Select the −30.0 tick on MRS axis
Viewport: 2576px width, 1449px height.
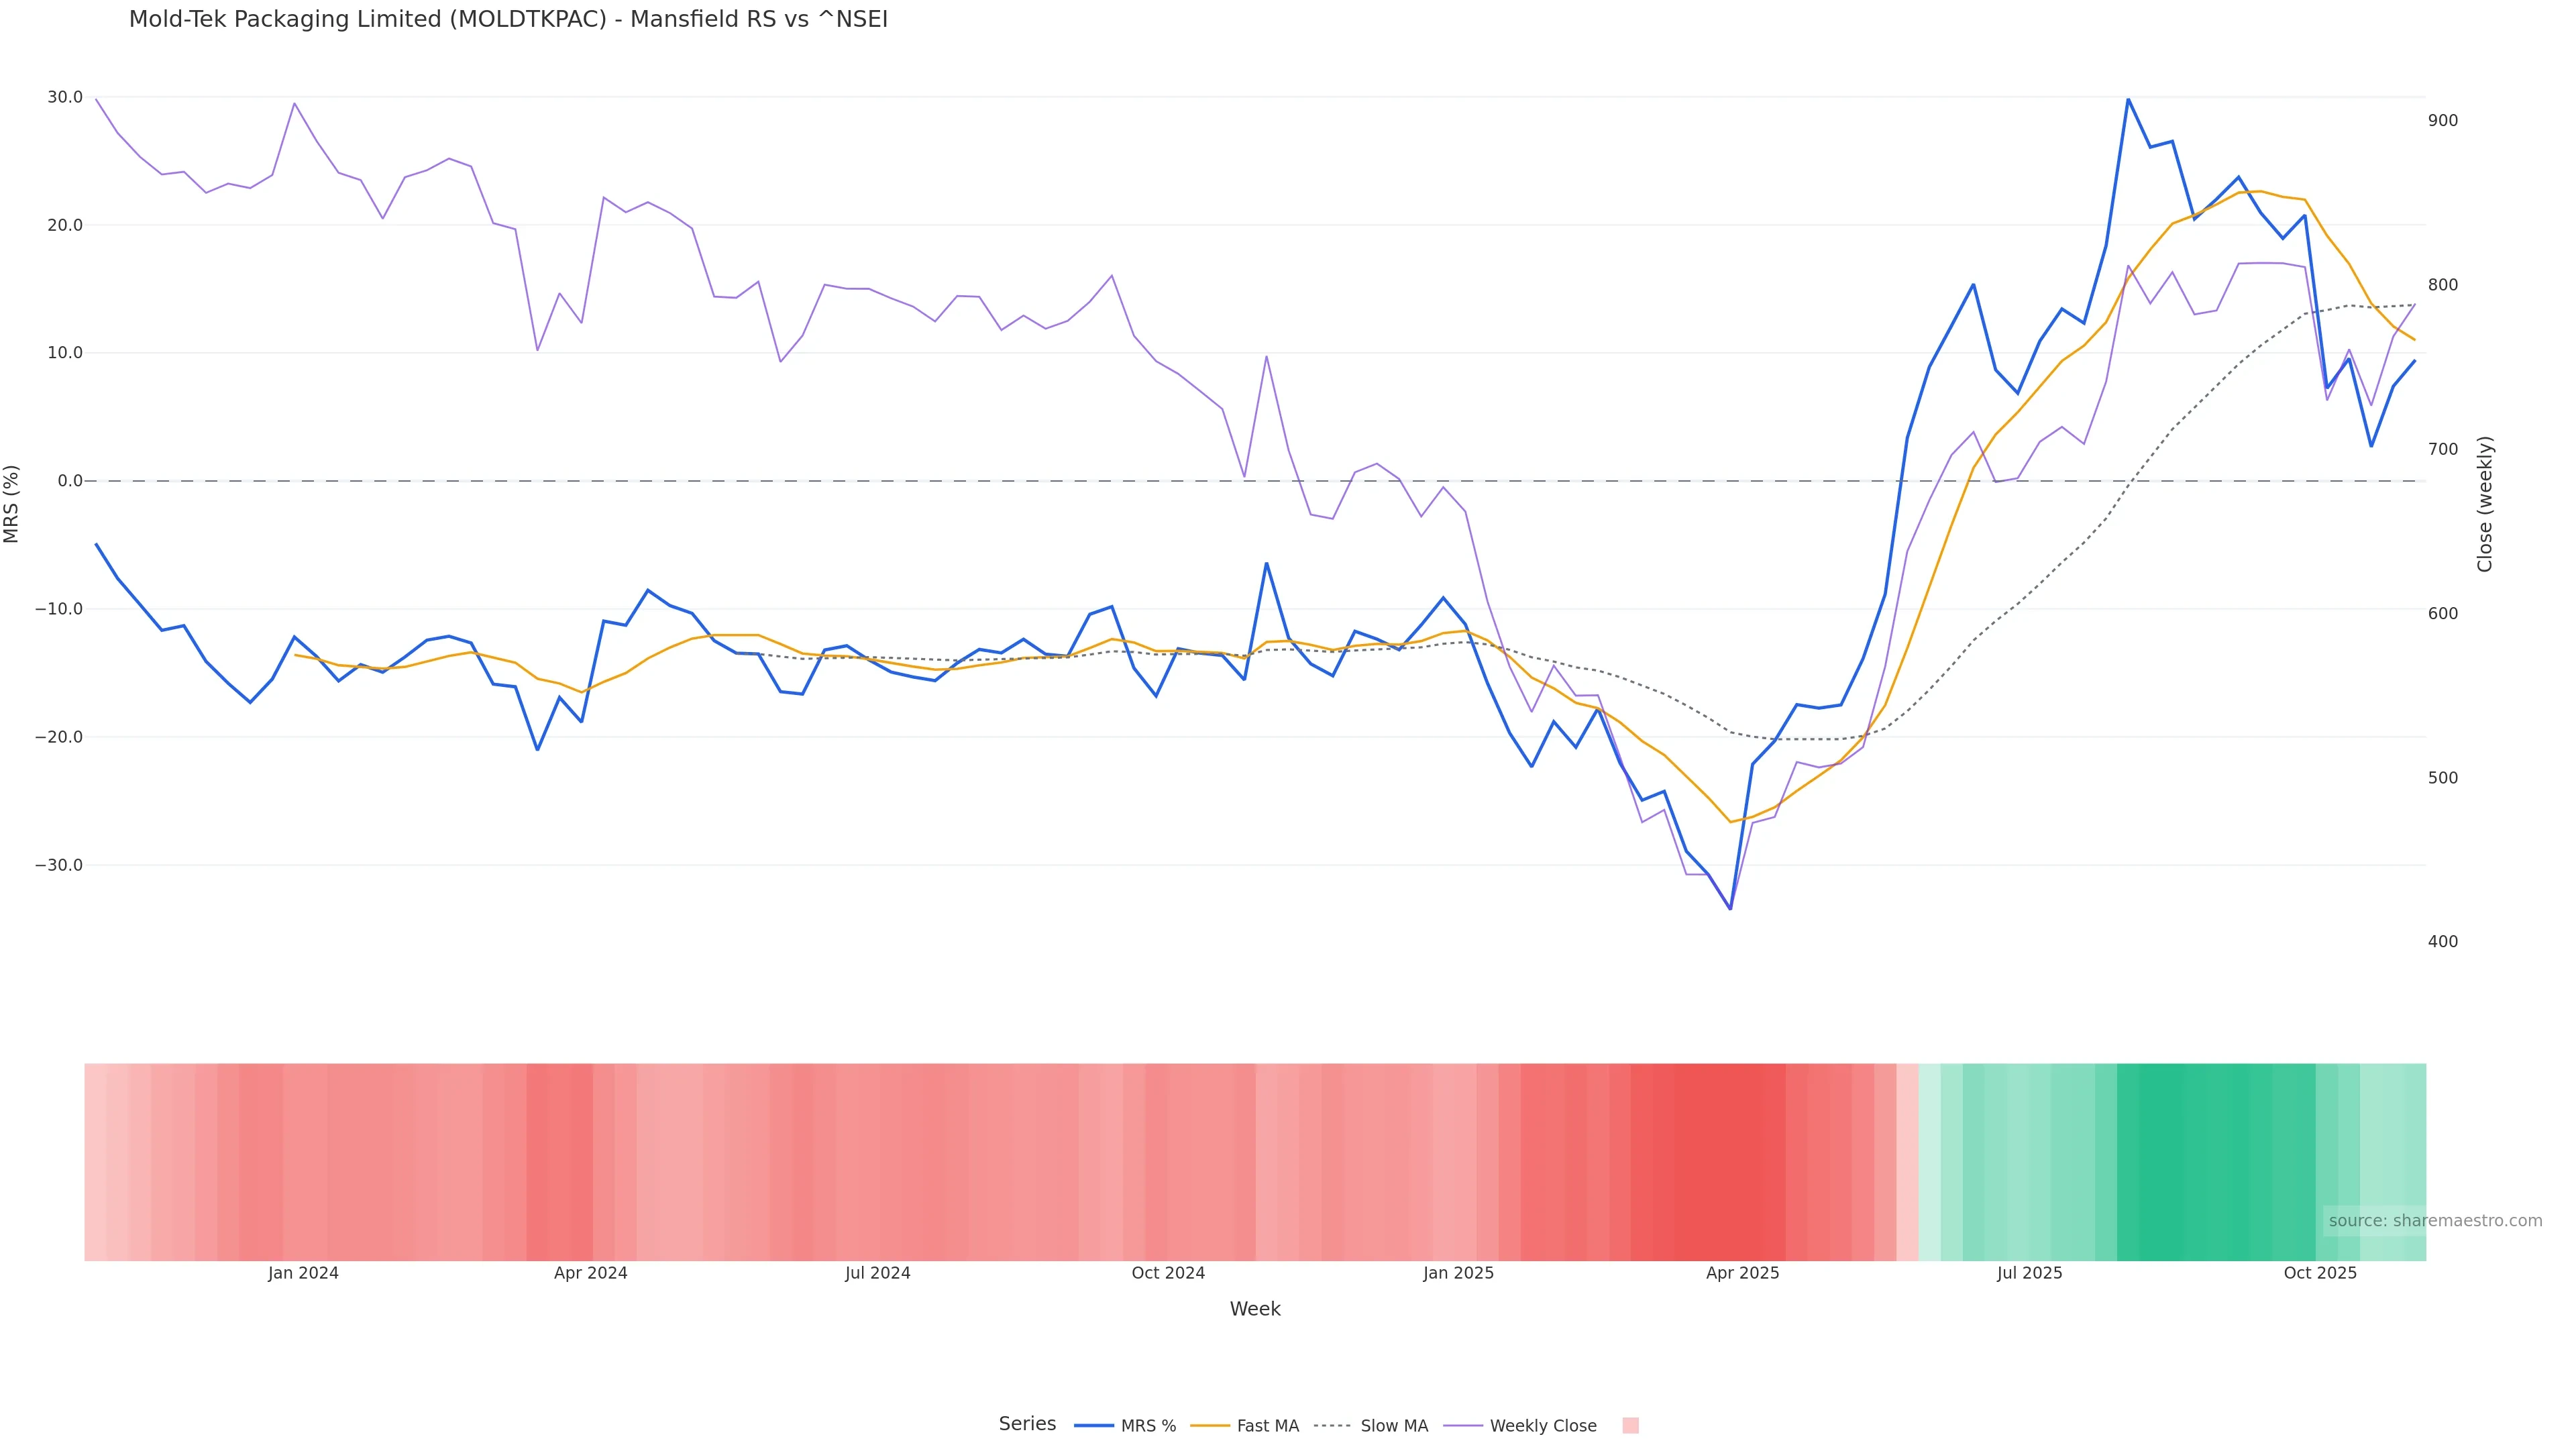[x=59, y=865]
